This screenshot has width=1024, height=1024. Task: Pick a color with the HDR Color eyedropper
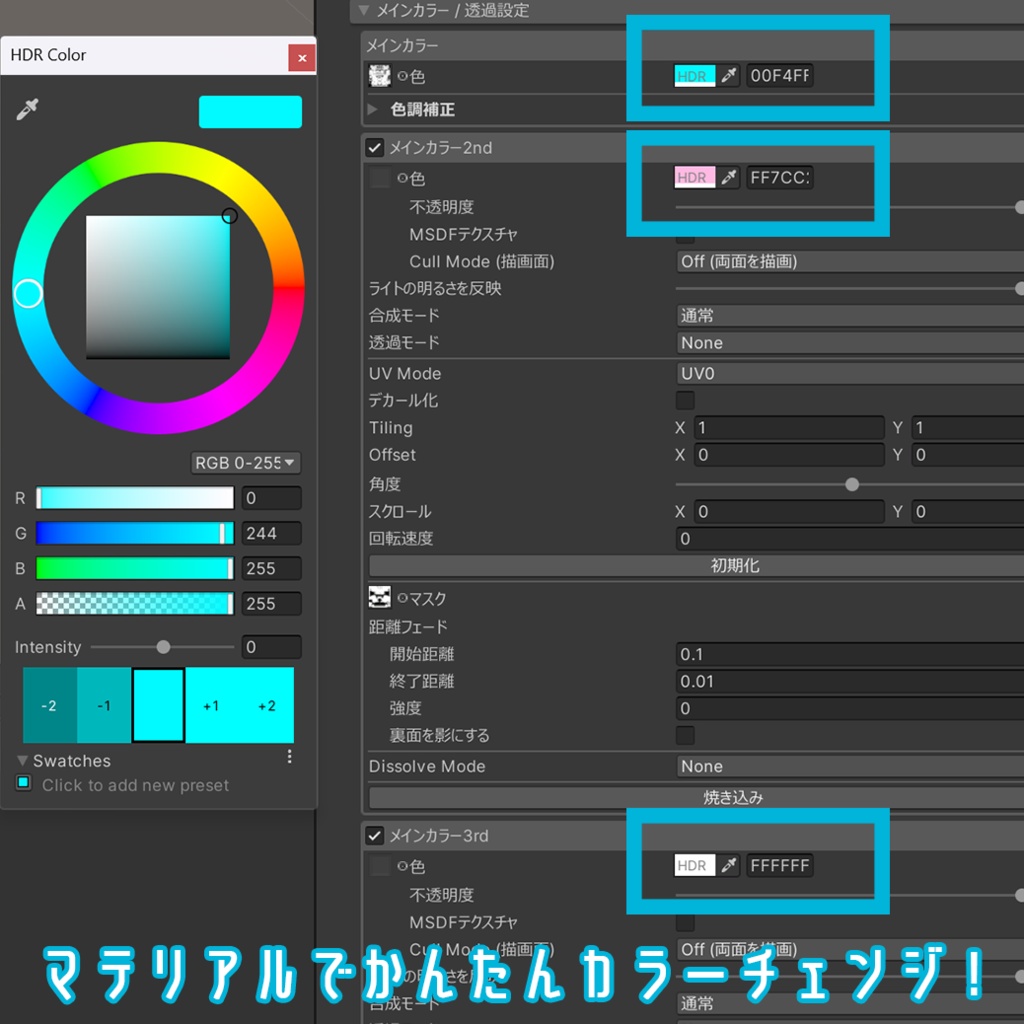coord(27,110)
